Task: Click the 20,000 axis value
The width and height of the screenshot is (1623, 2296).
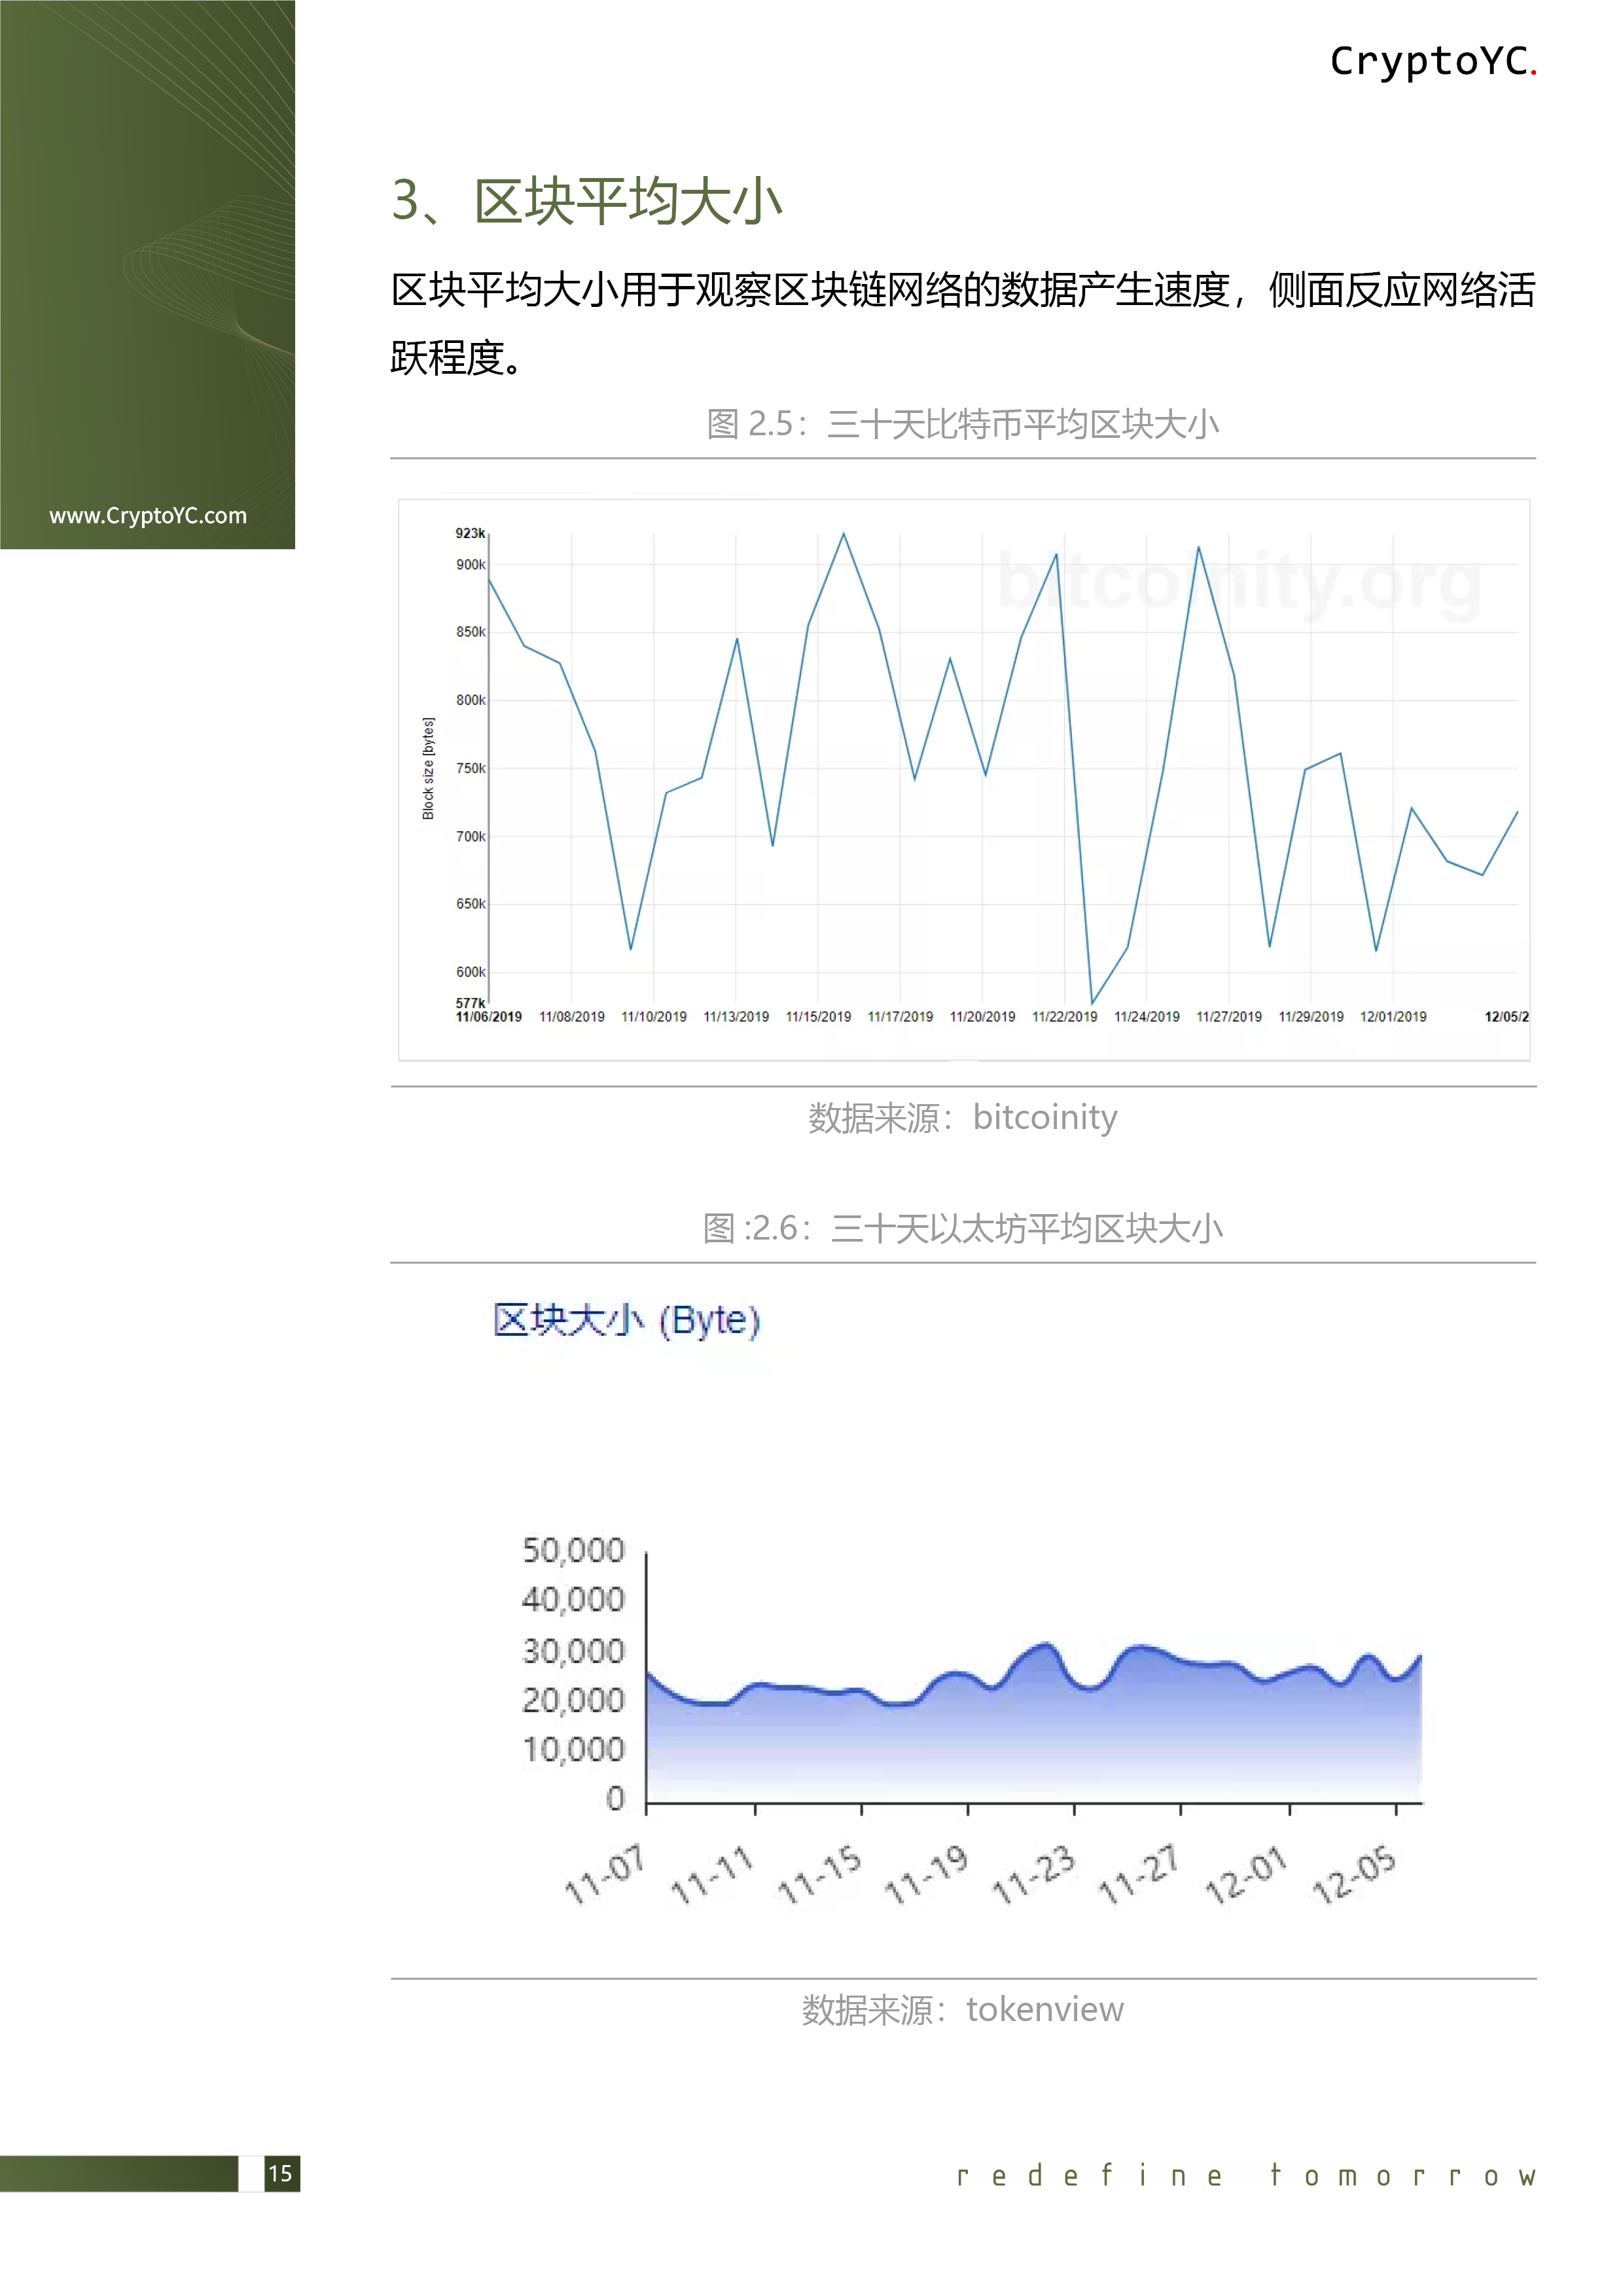Action: 574,1701
